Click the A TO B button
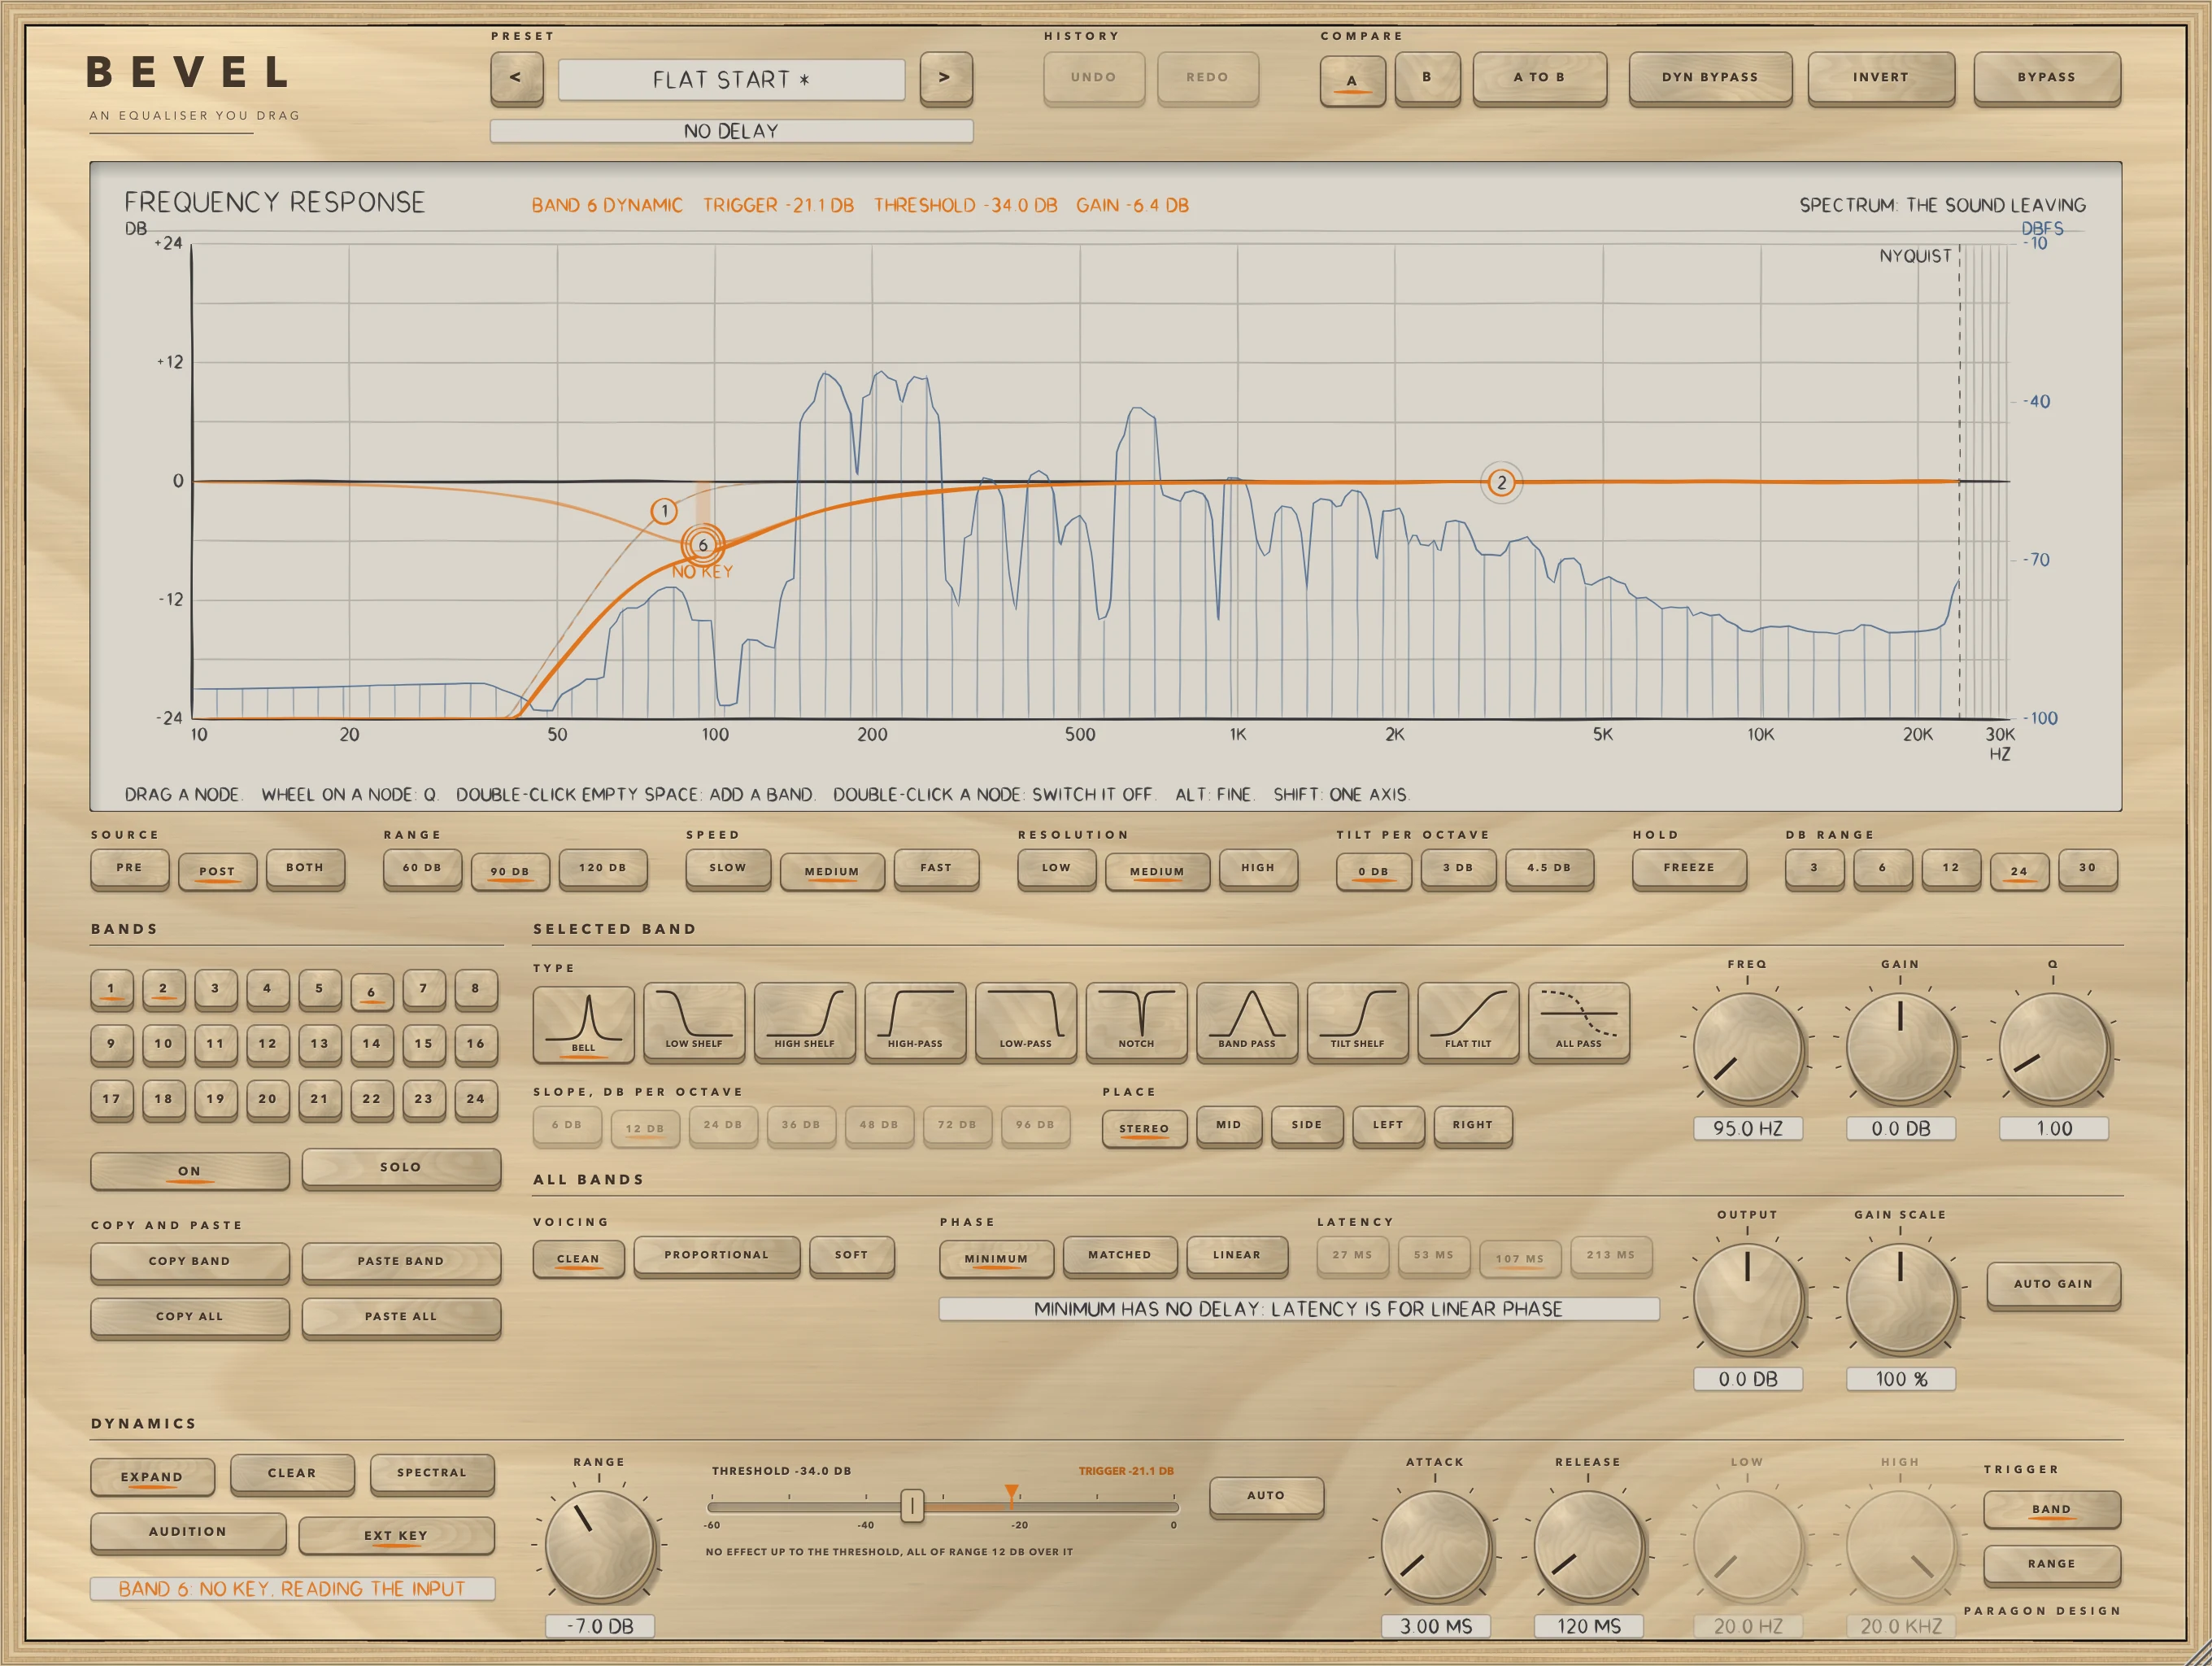Viewport: 2212px width, 1666px height. point(1539,77)
